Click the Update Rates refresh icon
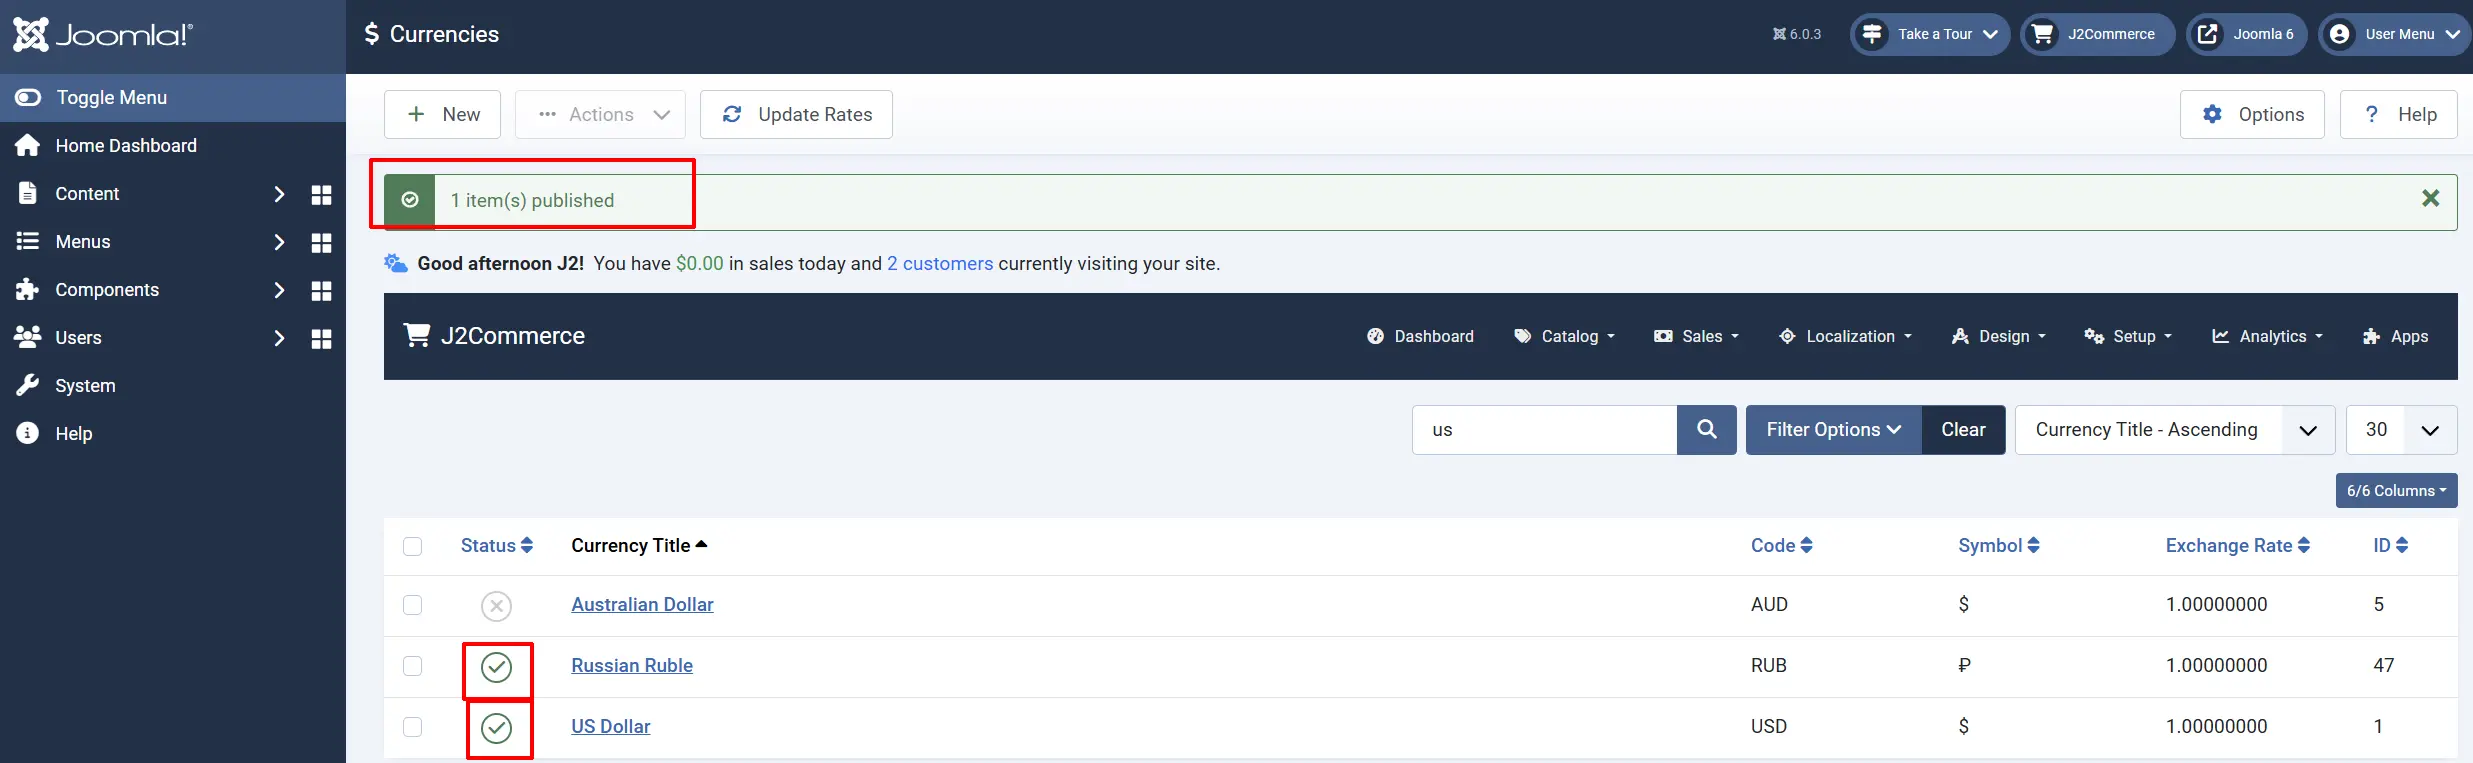 coord(732,114)
